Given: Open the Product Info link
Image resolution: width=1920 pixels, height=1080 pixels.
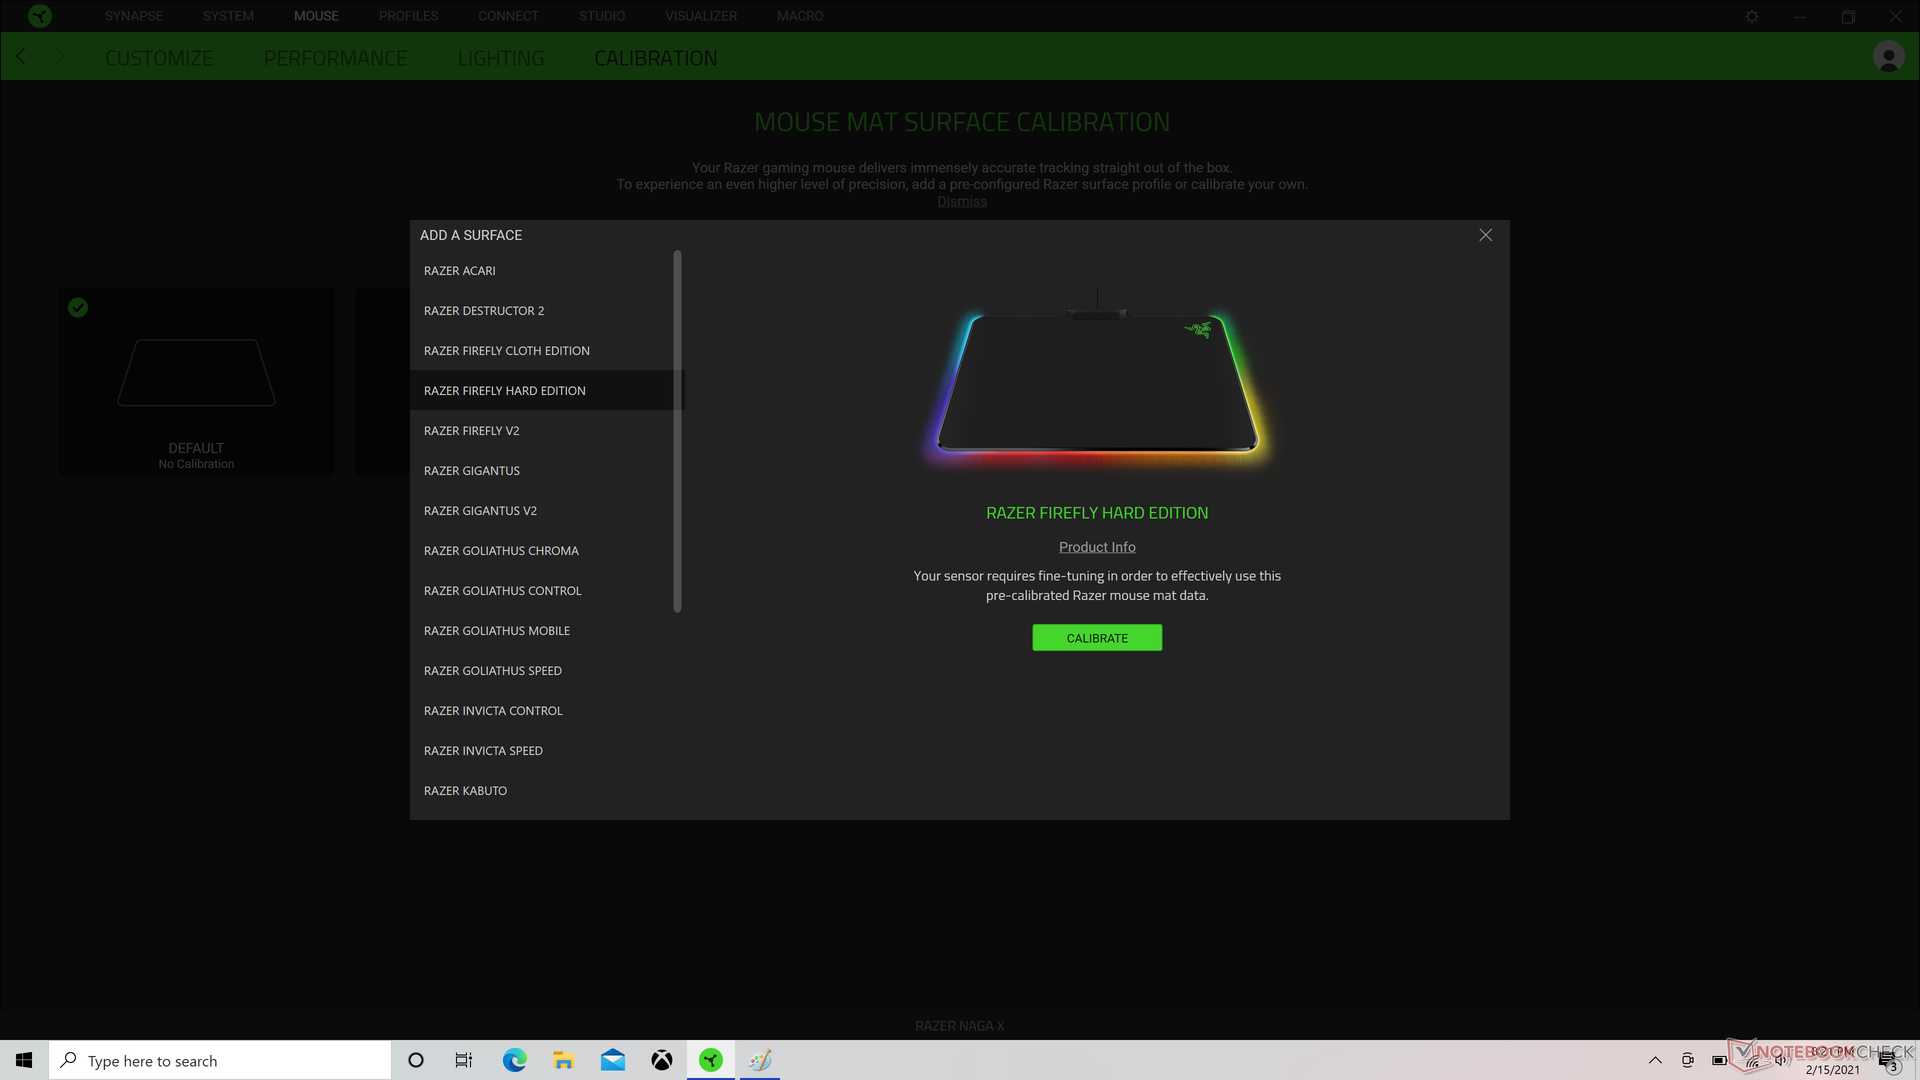Looking at the screenshot, I should coord(1097,547).
